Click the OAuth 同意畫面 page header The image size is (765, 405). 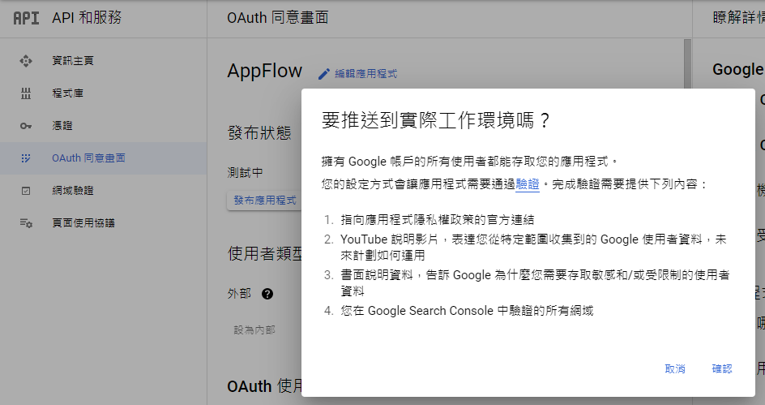pyautogui.click(x=278, y=18)
